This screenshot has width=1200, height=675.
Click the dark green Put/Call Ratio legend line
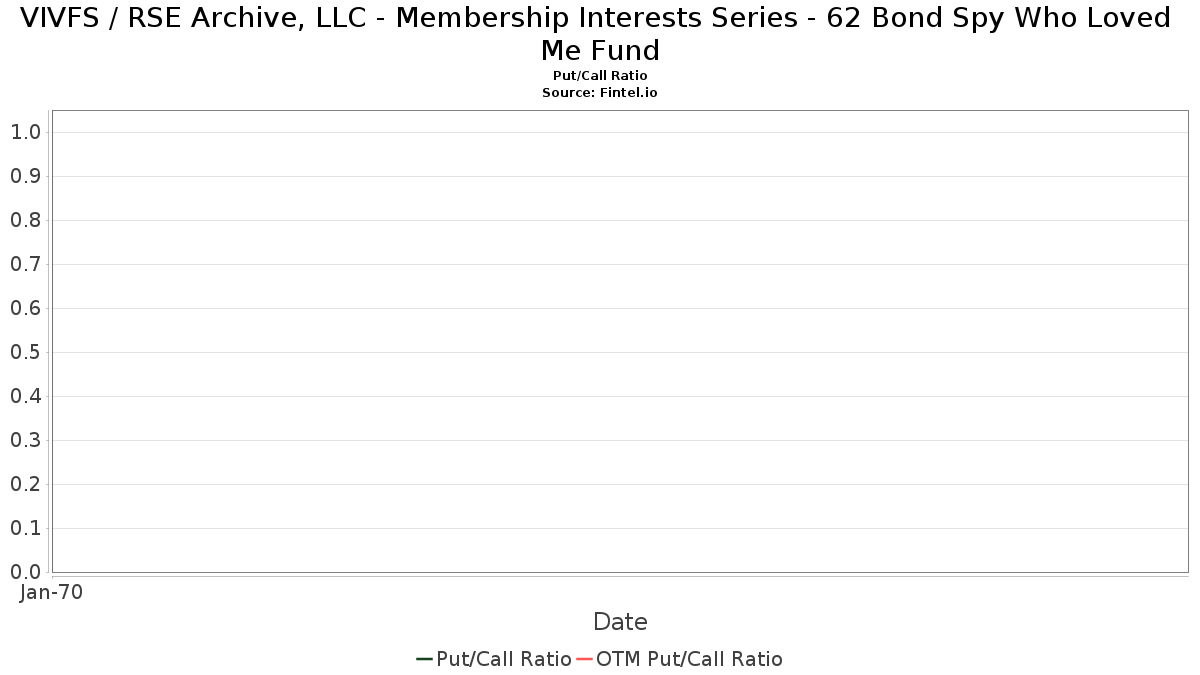coord(424,659)
